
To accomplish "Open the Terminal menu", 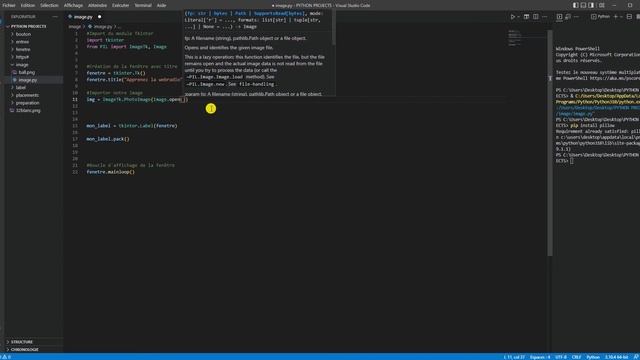I will [143, 5].
